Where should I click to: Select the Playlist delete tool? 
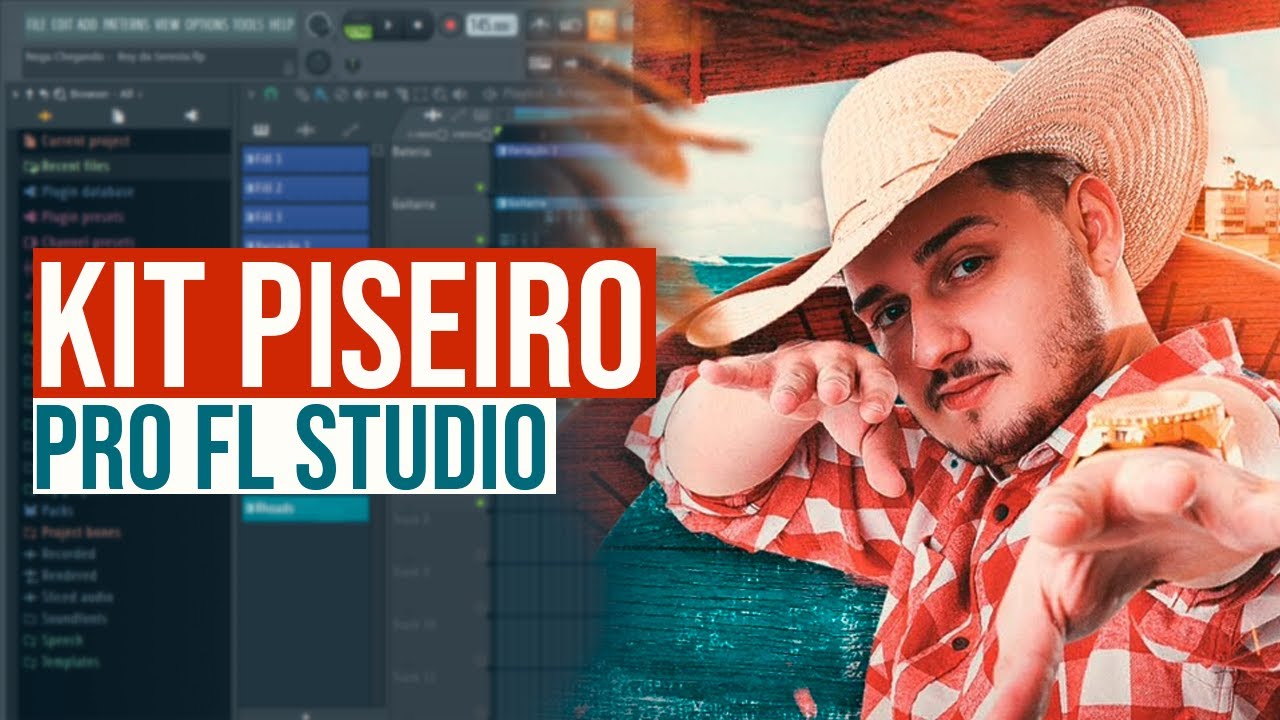[x=340, y=94]
